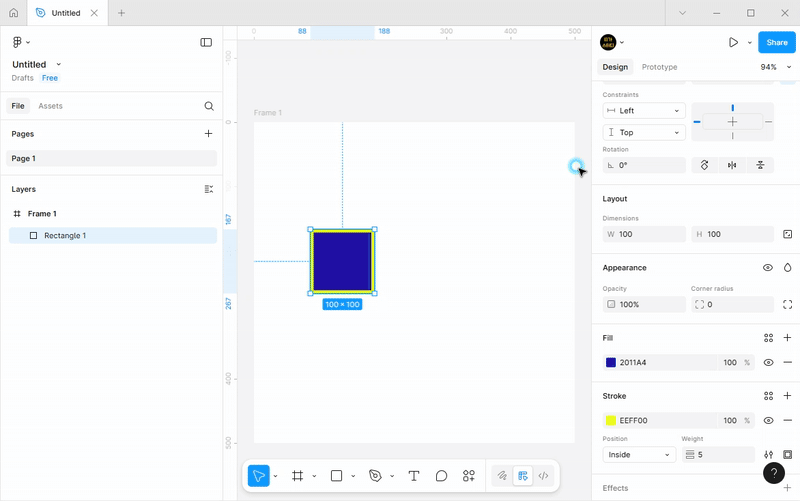Remove the EEFF00 stroke

pyautogui.click(x=788, y=420)
